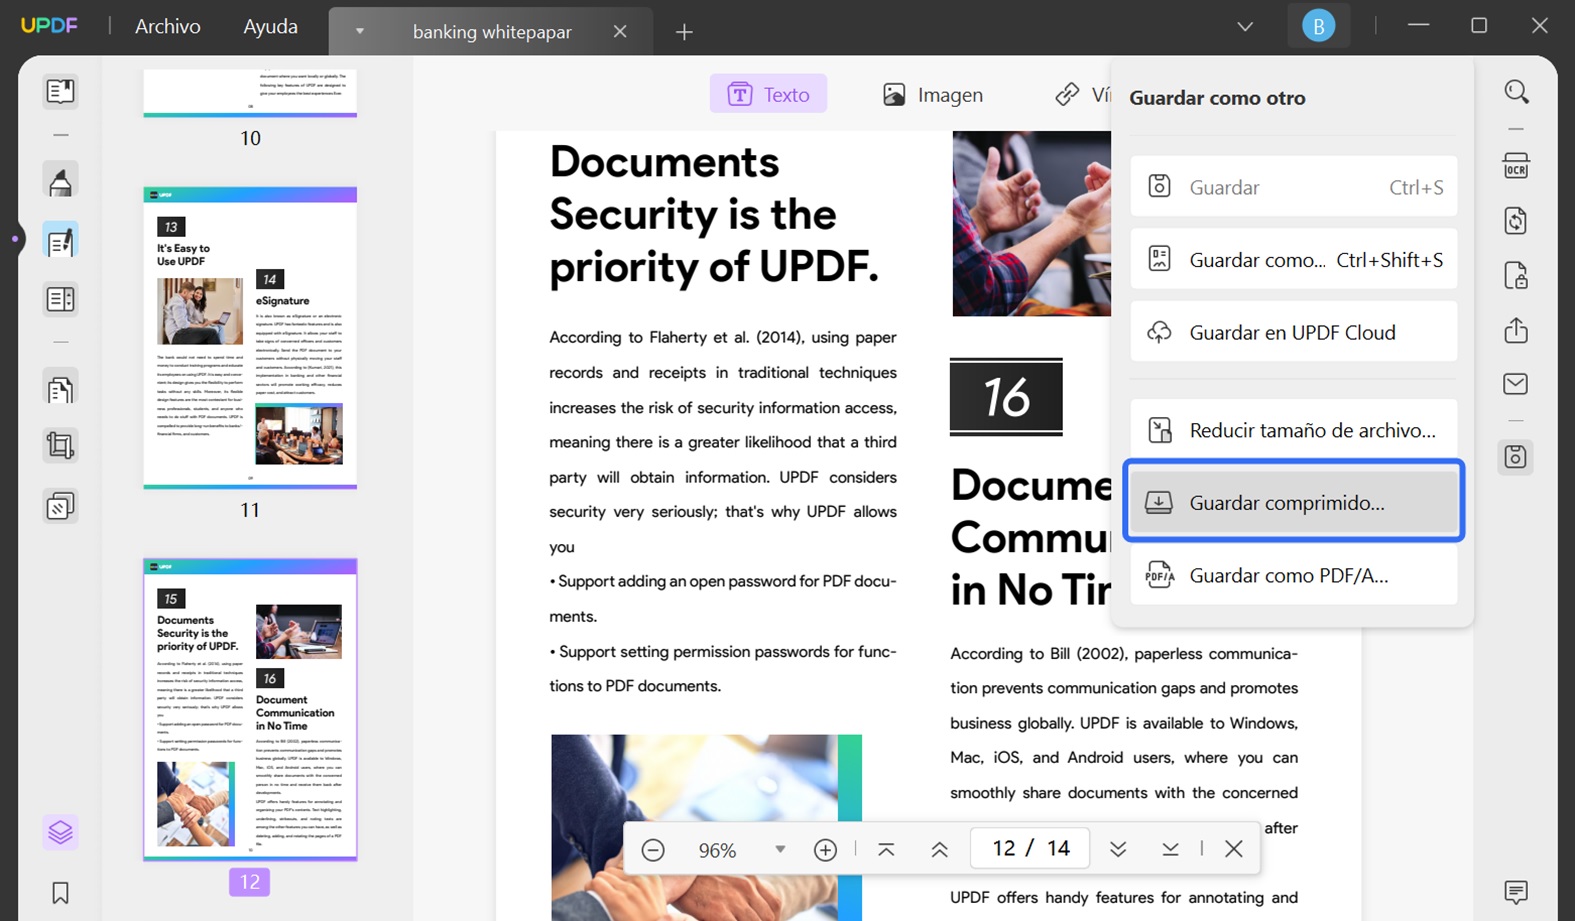This screenshot has height=921, width=1575.
Task: Open the comments panel icon
Action: point(1516,891)
